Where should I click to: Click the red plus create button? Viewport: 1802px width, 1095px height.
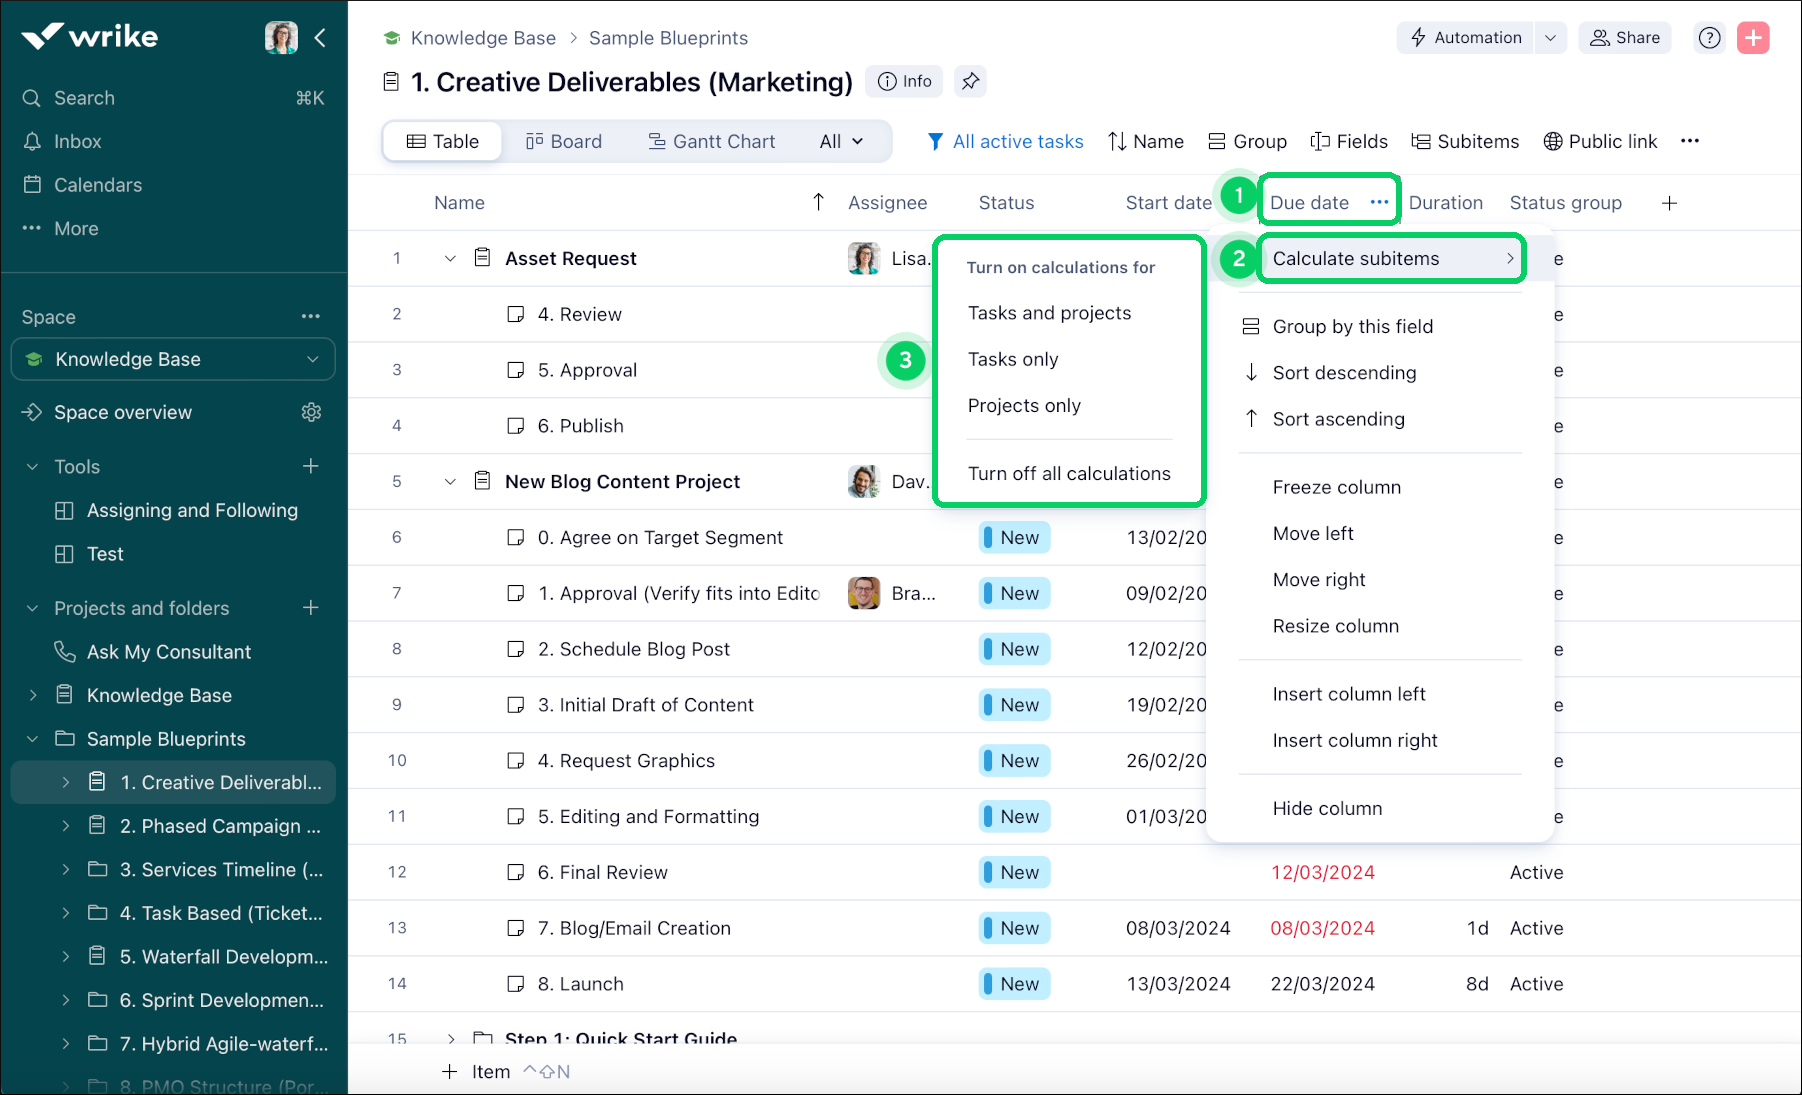click(x=1753, y=38)
